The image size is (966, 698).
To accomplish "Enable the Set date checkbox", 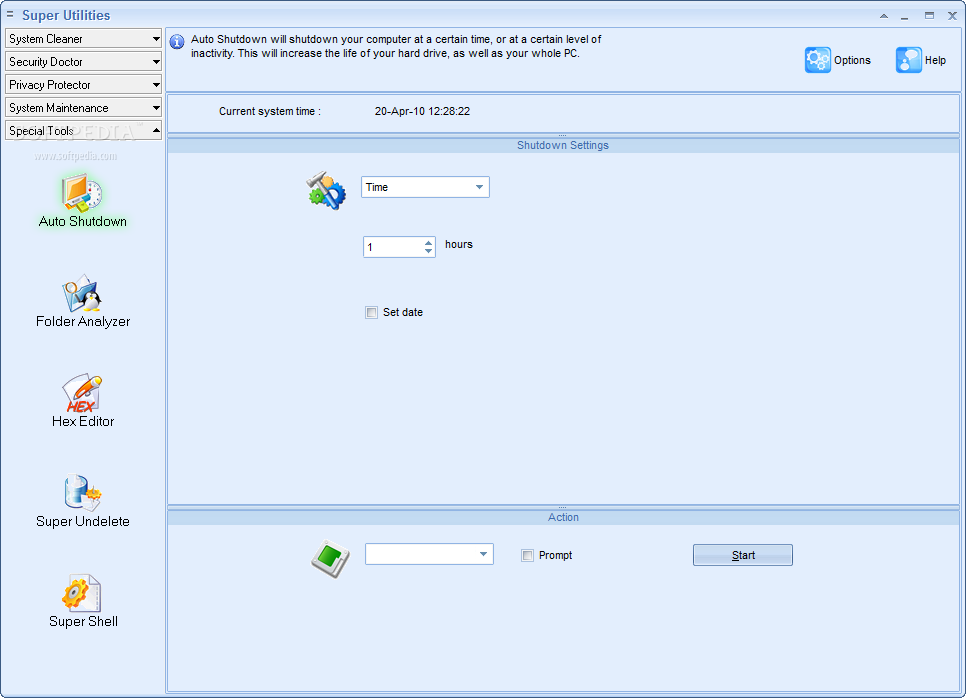I will [371, 312].
